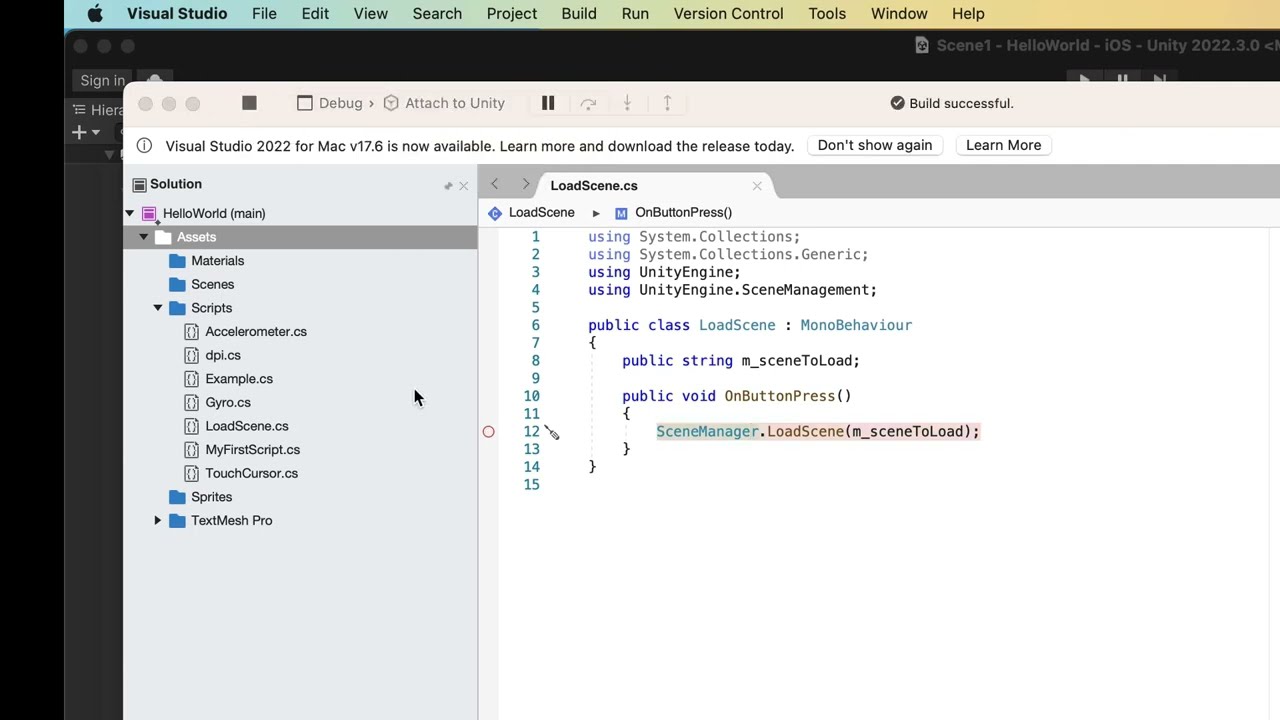Viewport: 1280px width, 720px height.
Task: Open LoadScene.cs in the solution tree
Action: [x=247, y=426]
